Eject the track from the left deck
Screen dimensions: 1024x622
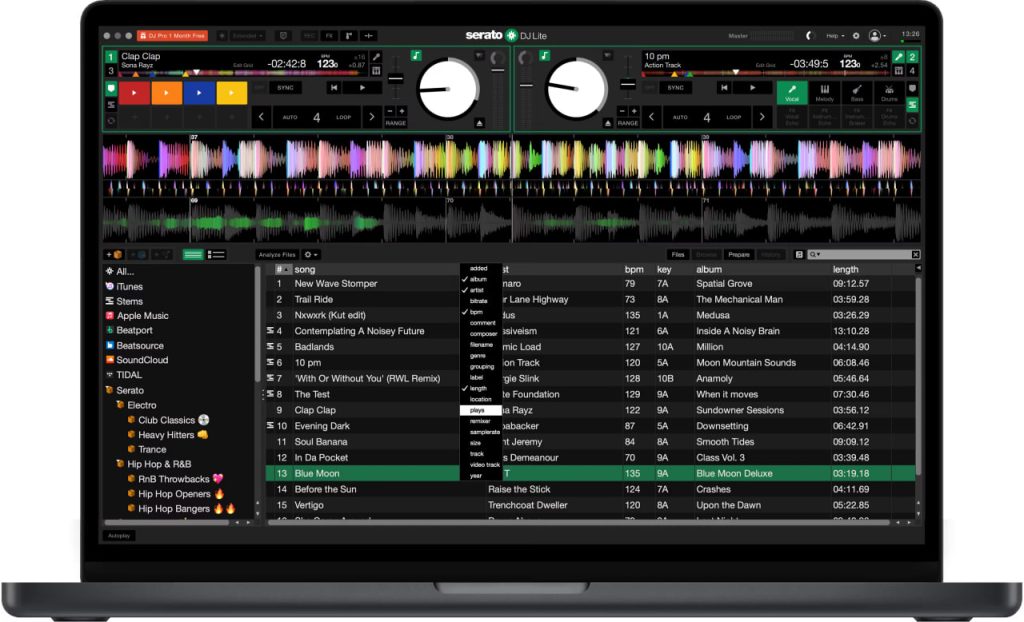pyautogui.click(x=479, y=123)
